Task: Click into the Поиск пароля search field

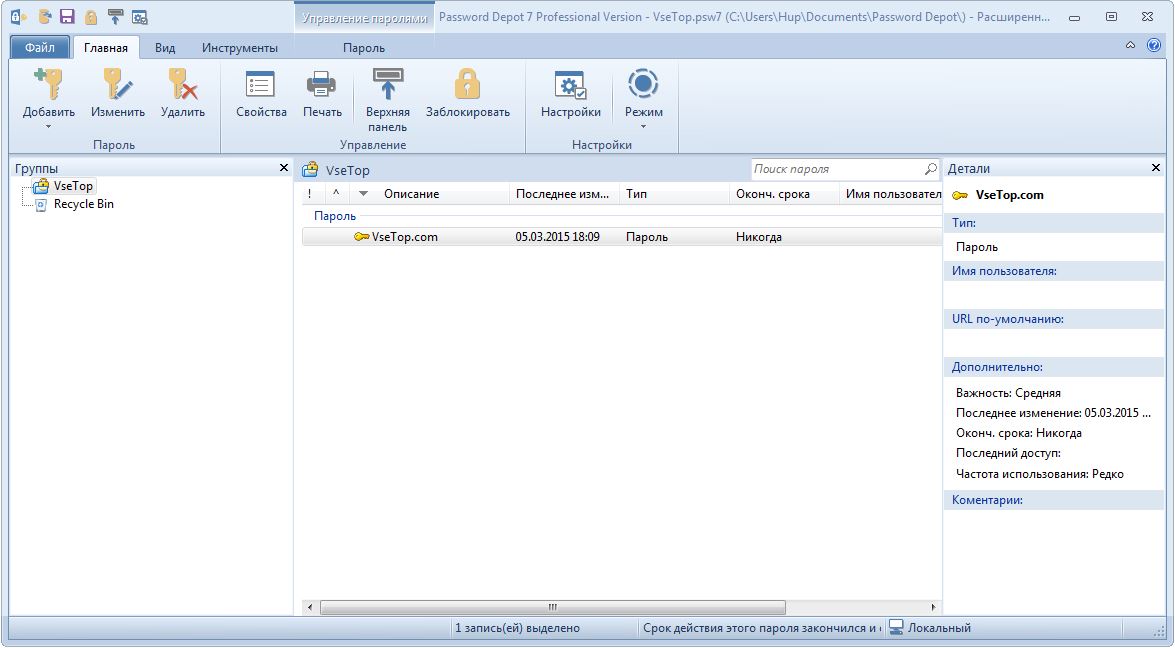Action: pyautogui.click(x=836, y=169)
